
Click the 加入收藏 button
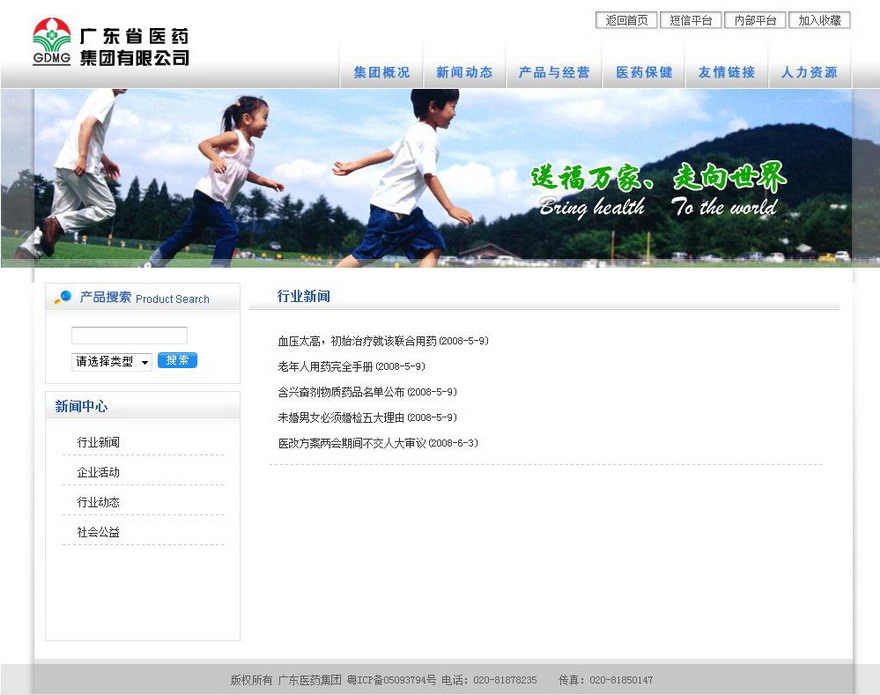819,20
